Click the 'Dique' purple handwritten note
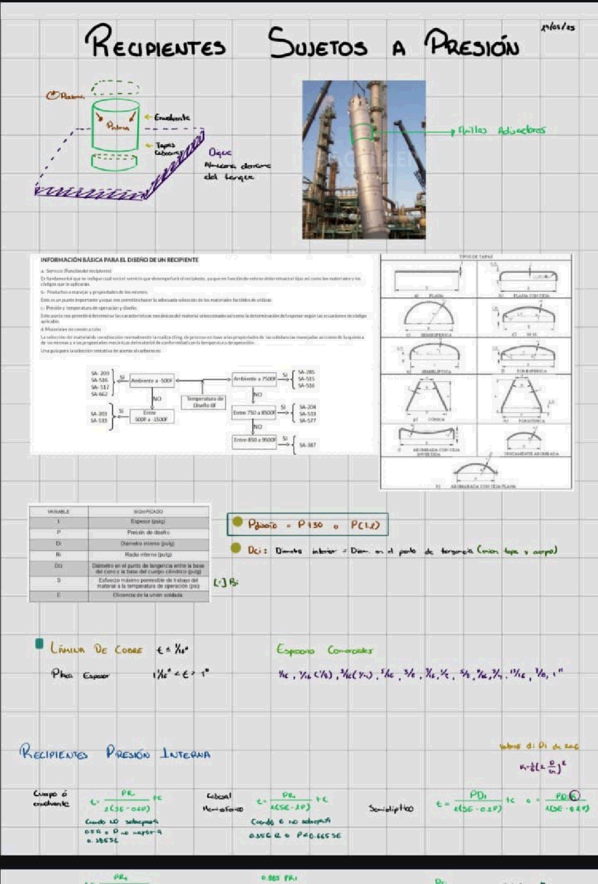Screen dimensions: 598x884 (x=220, y=152)
